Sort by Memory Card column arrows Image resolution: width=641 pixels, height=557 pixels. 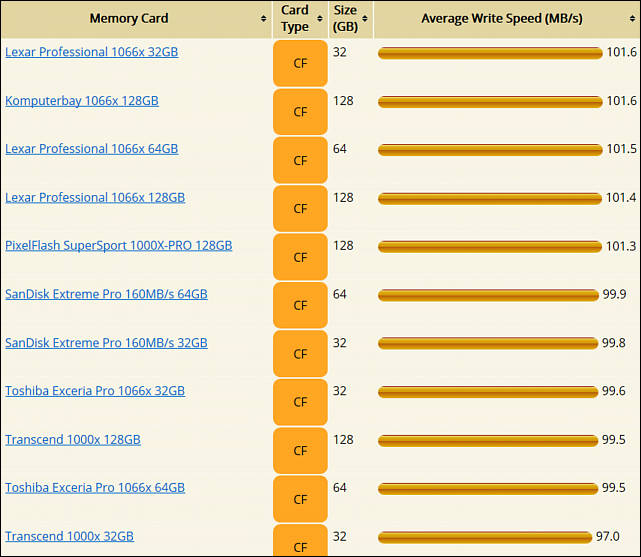[263, 18]
